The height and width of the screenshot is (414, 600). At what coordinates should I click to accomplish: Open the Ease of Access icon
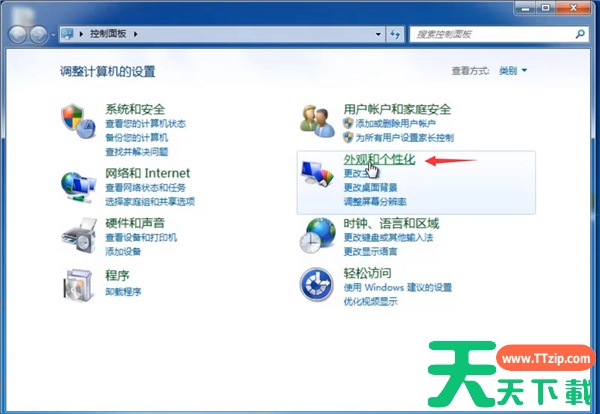click(316, 284)
